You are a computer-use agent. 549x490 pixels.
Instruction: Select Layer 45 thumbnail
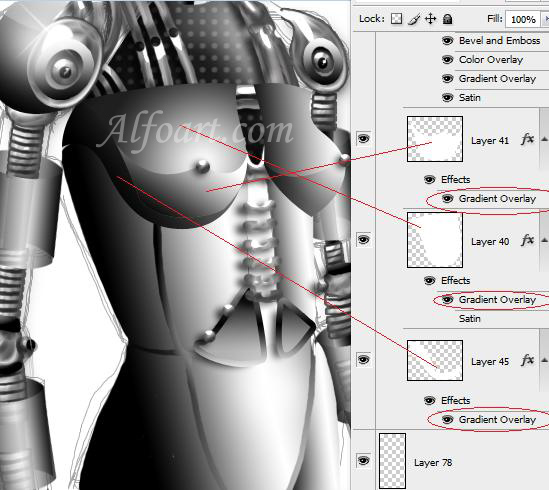point(435,360)
